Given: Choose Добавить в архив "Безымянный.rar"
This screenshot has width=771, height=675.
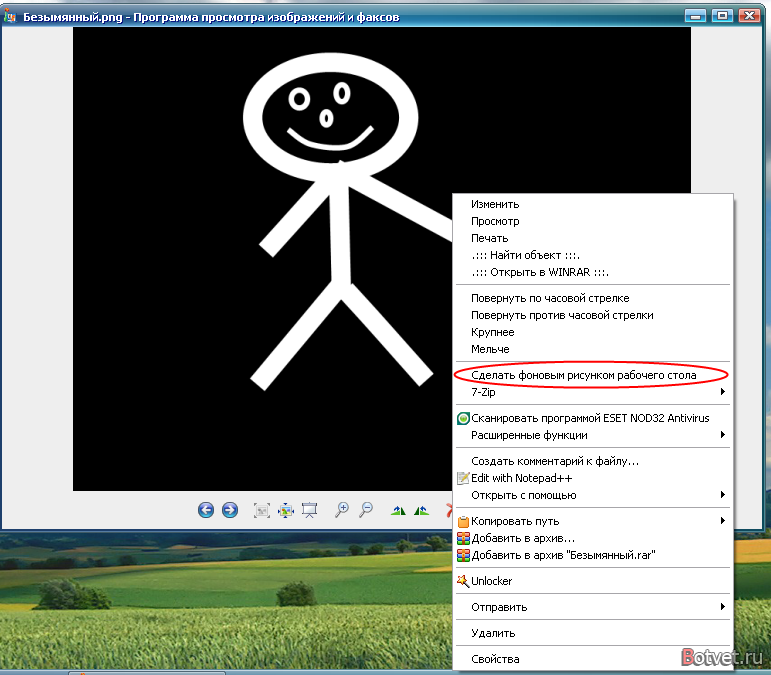Looking at the screenshot, I should tap(593, 556).
